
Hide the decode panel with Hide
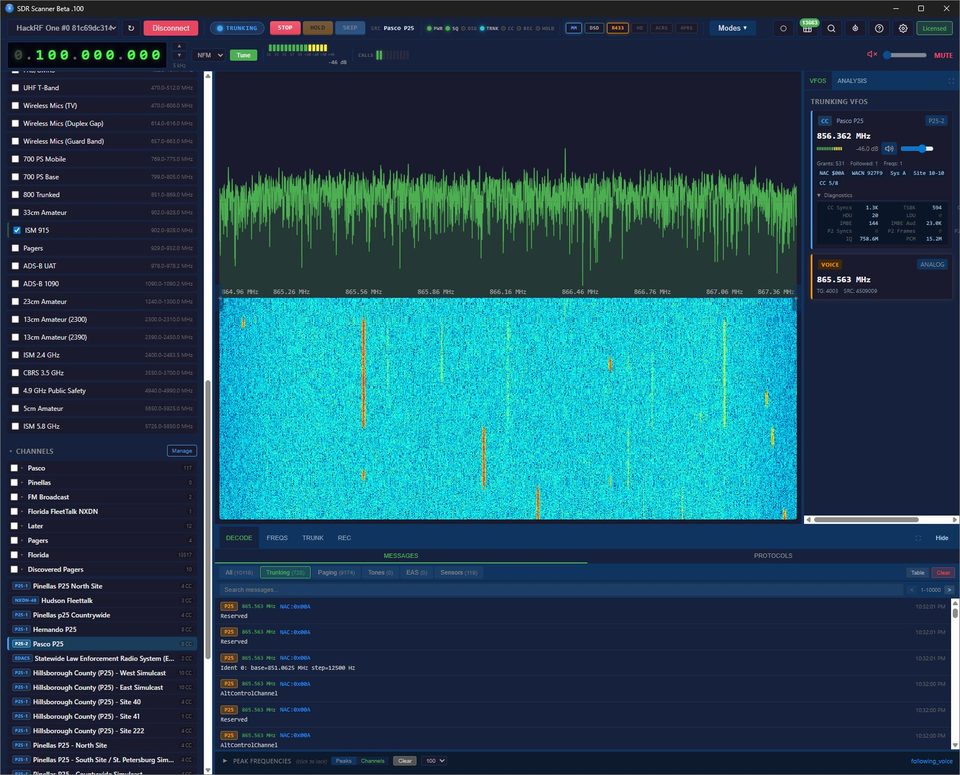(942, 538)
